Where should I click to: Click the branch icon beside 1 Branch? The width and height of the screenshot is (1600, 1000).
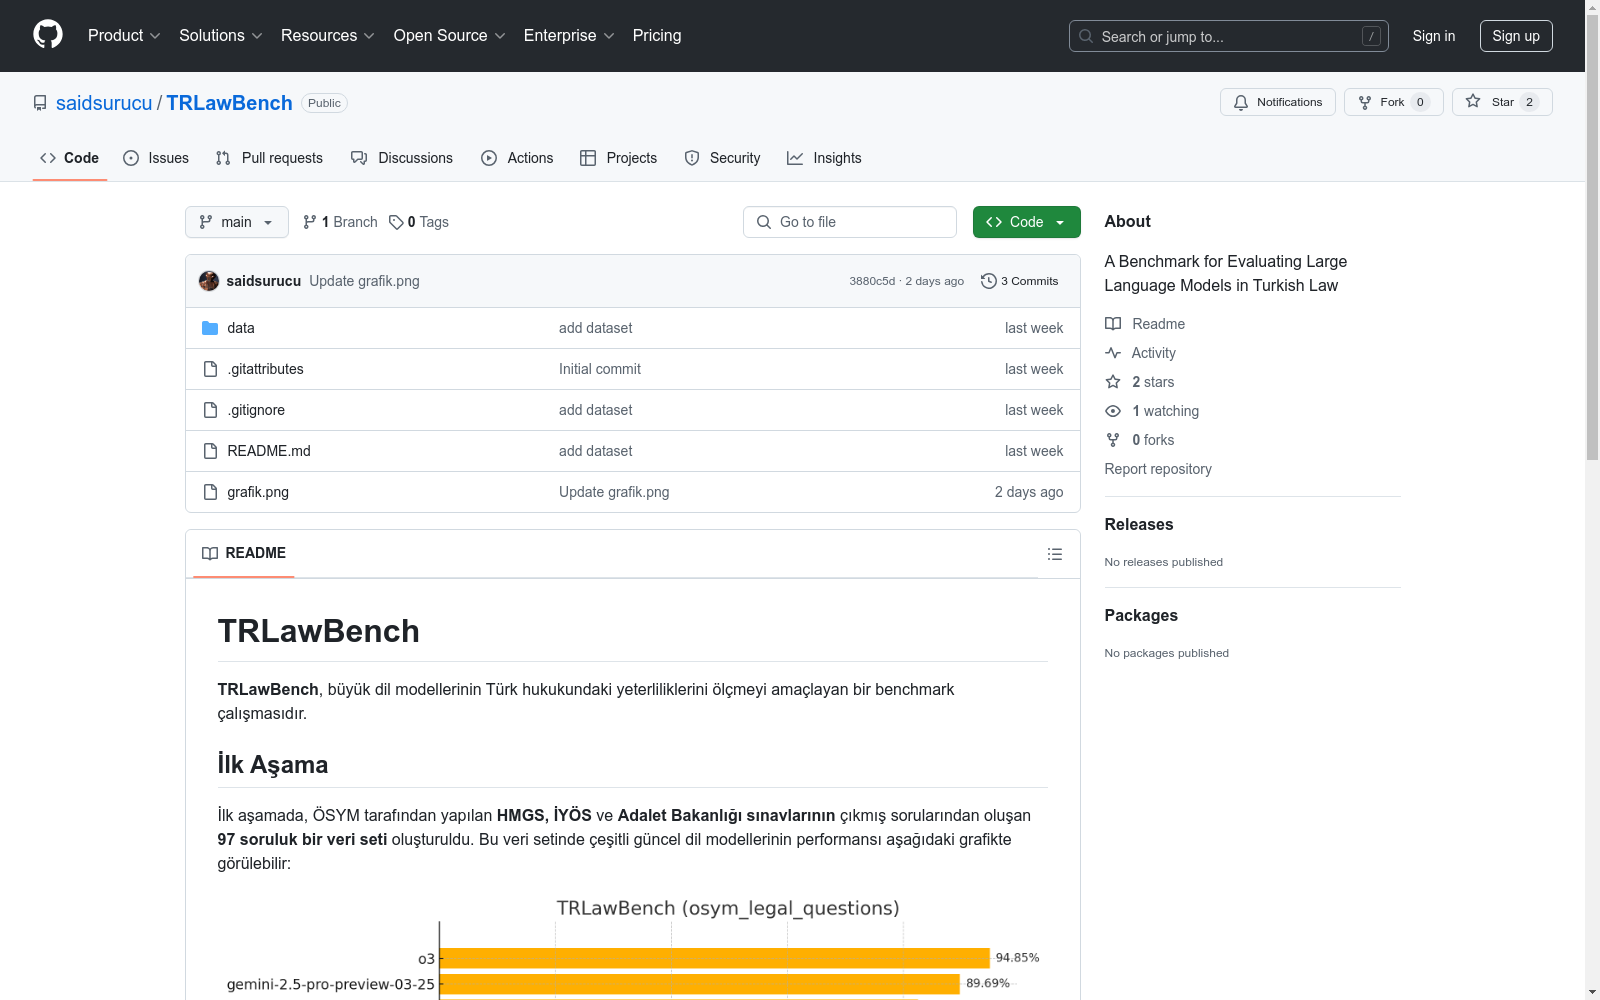point(310,222)
